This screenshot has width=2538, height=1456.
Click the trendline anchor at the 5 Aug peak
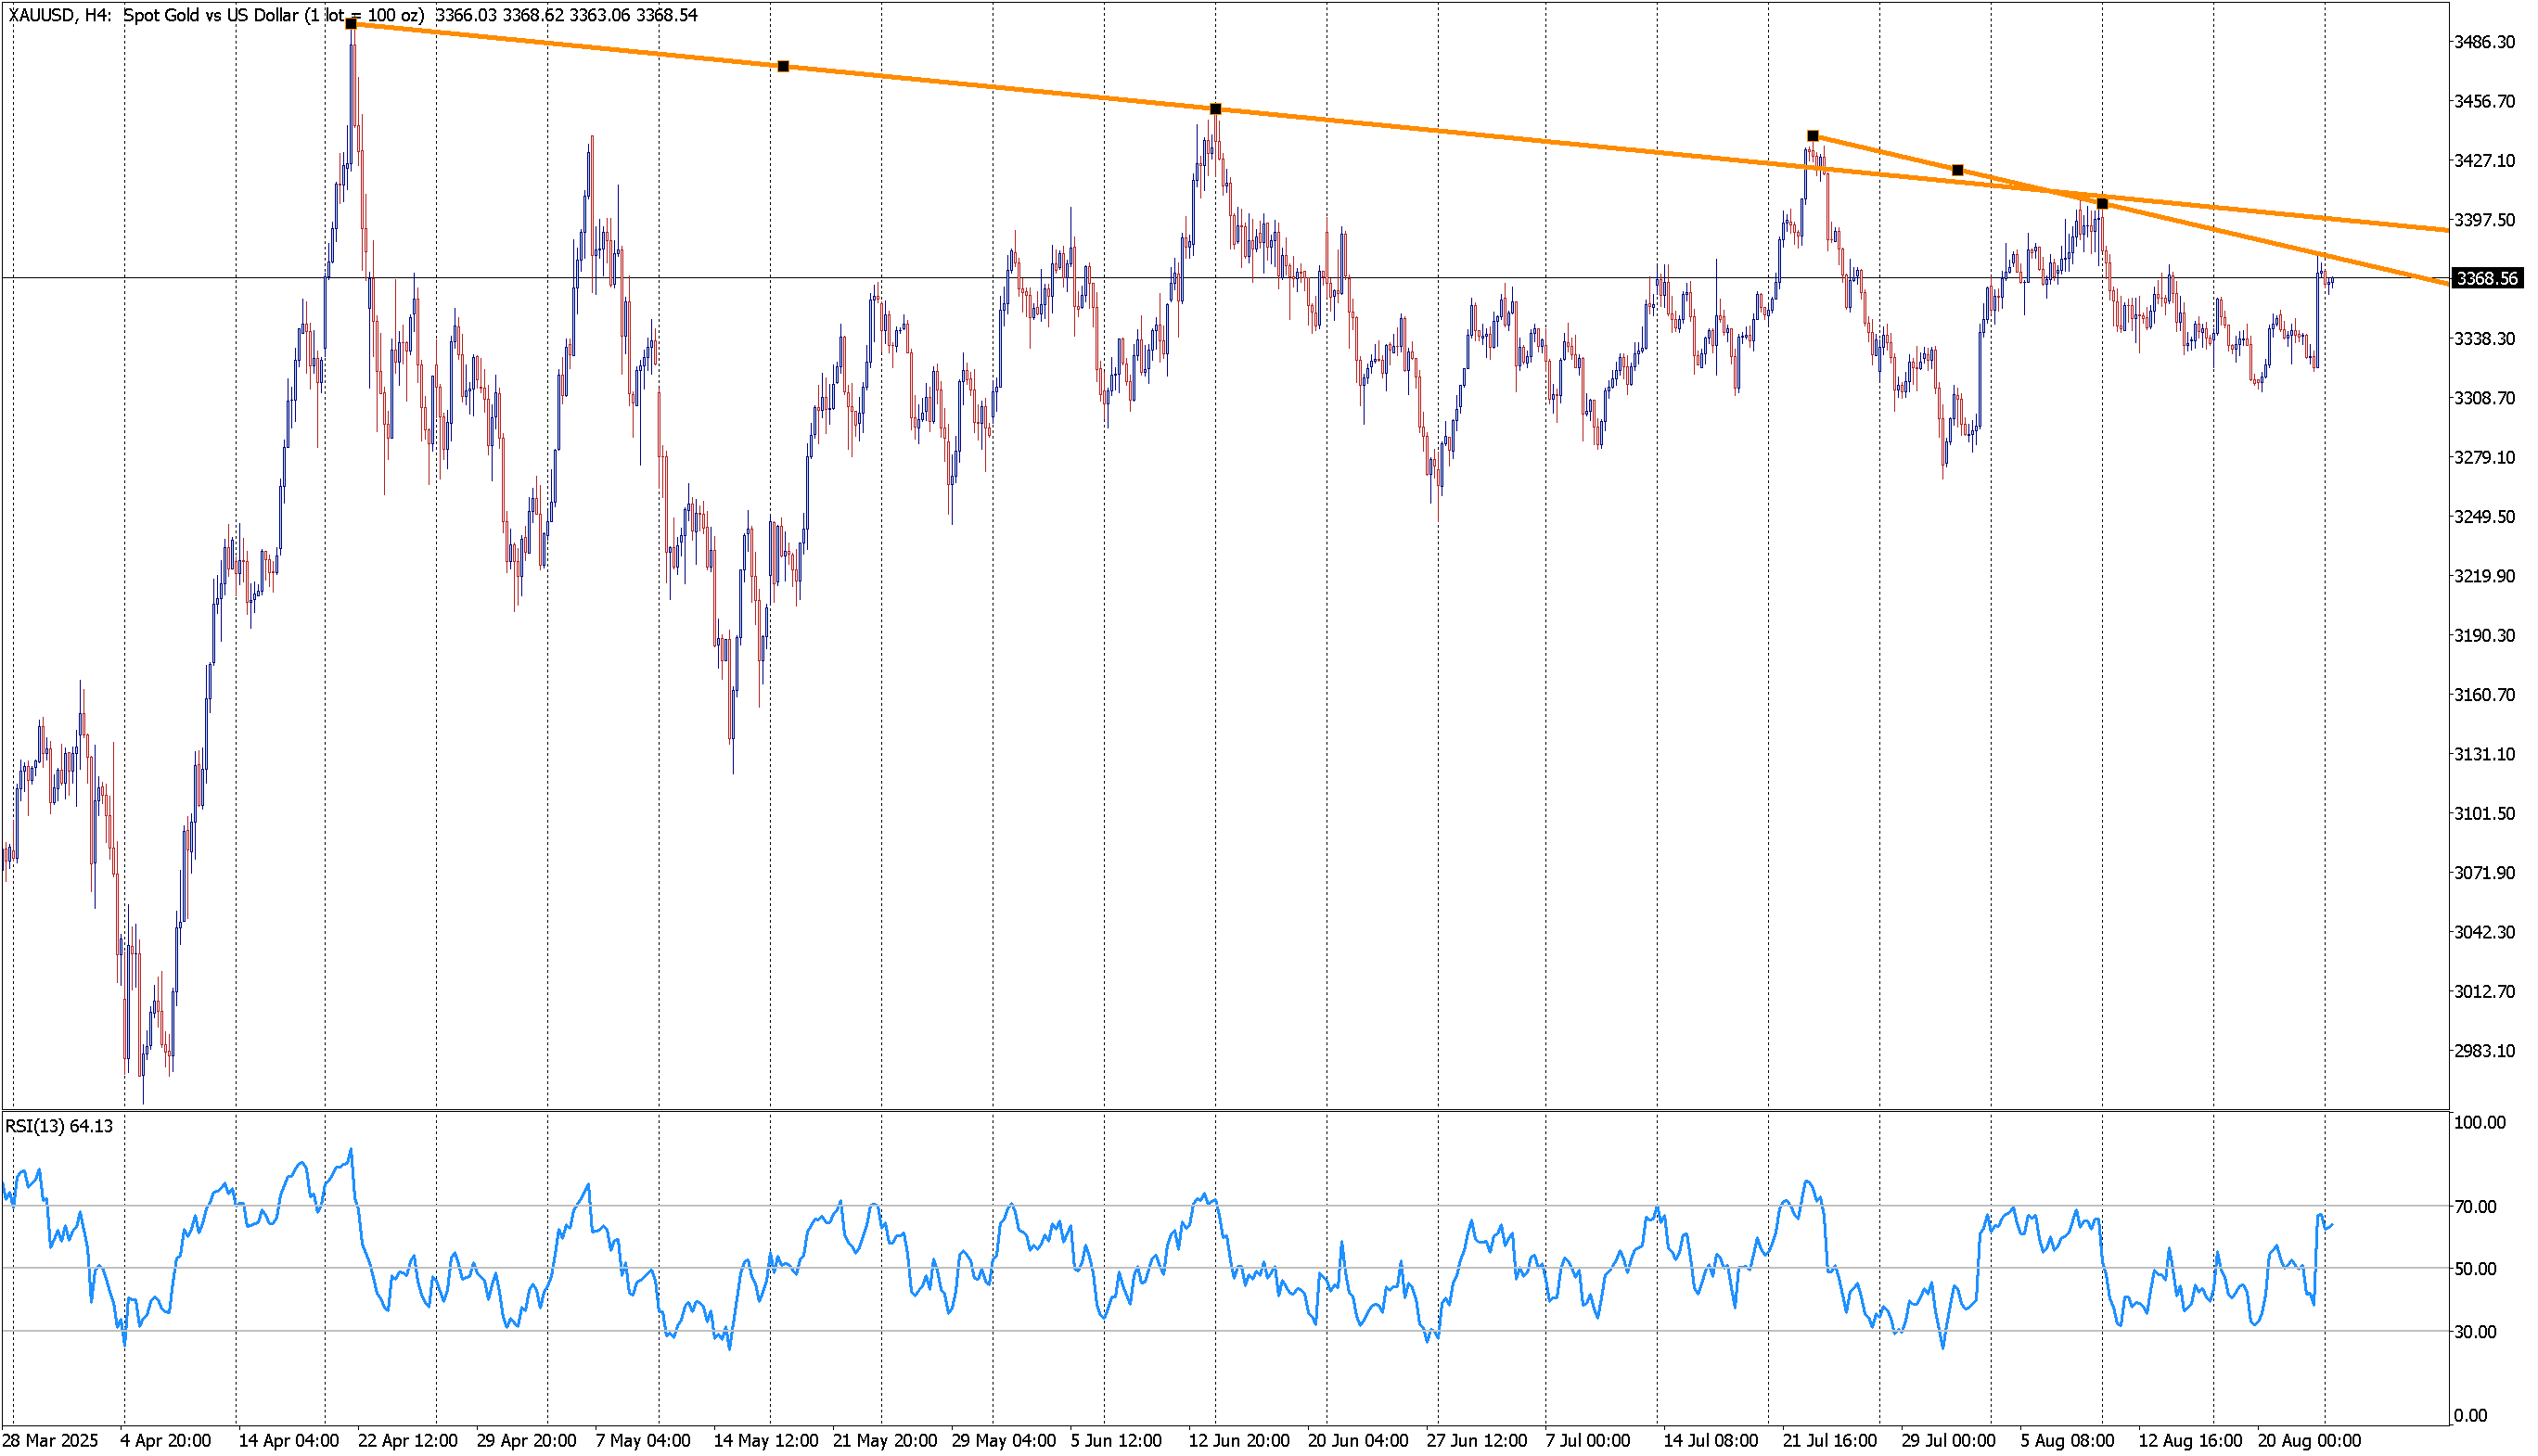click(x=2102, y=204)
